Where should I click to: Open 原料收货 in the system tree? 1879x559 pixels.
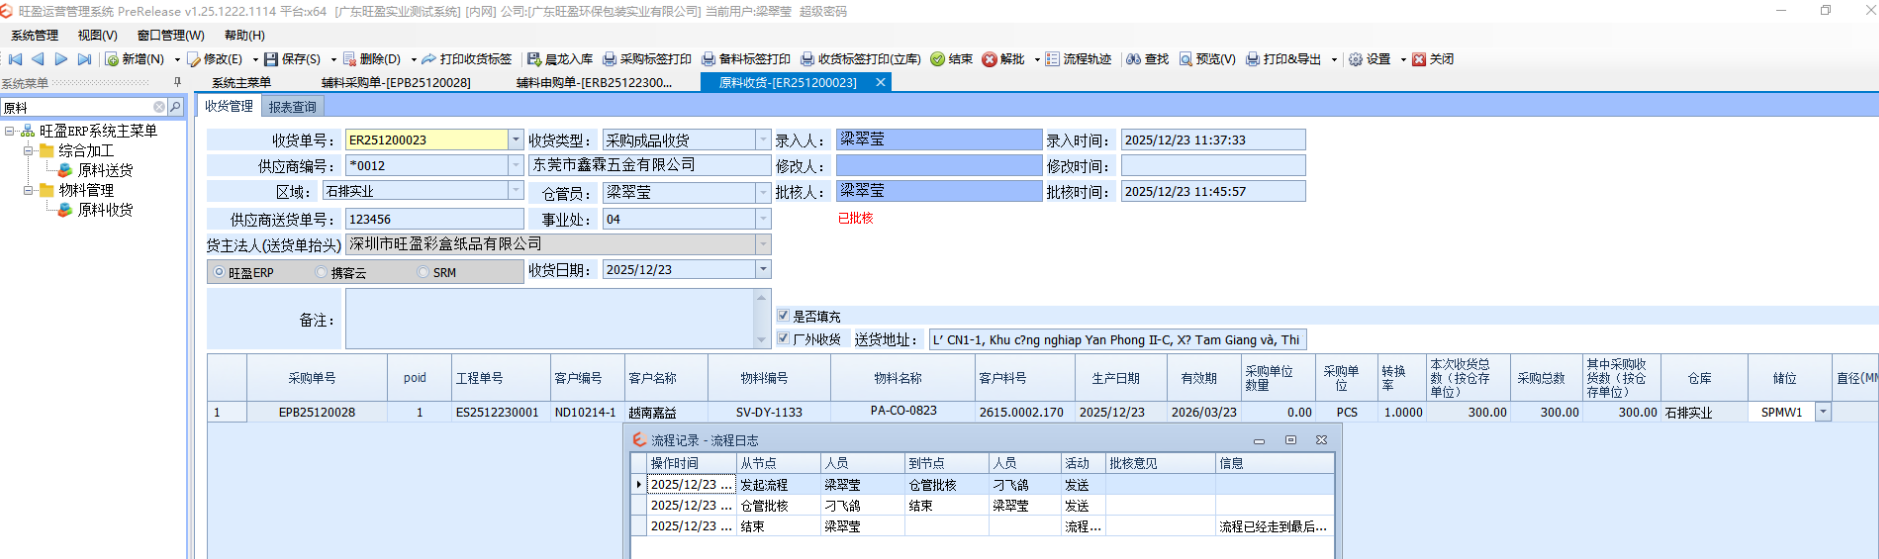click(105, 210)
